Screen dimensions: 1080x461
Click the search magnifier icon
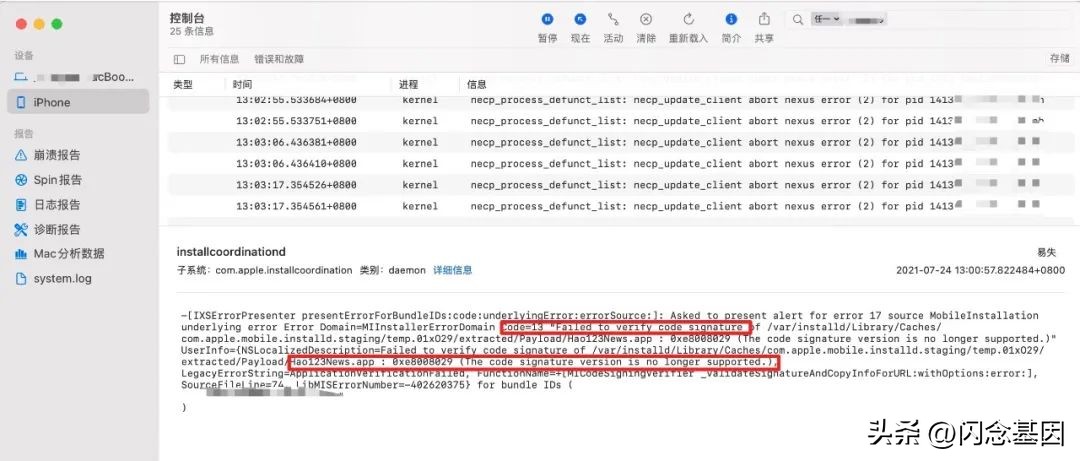click(x=798, y=20)
